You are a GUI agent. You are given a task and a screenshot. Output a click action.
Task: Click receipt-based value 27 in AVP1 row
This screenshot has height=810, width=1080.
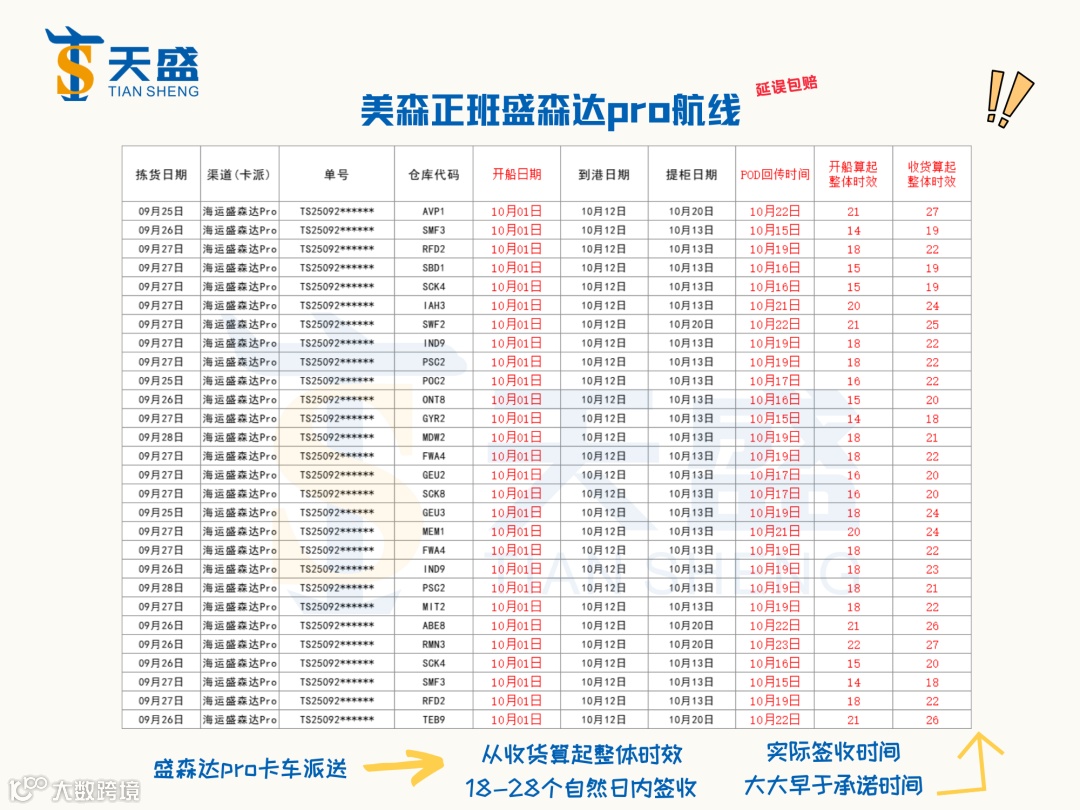point(932,211)
